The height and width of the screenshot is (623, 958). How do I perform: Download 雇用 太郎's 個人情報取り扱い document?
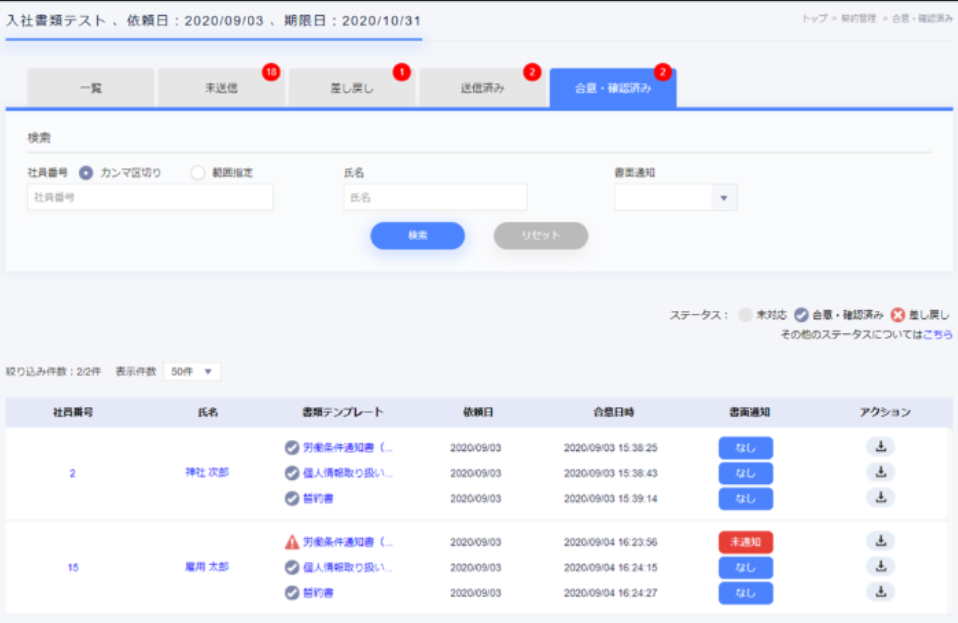point(880,566)
